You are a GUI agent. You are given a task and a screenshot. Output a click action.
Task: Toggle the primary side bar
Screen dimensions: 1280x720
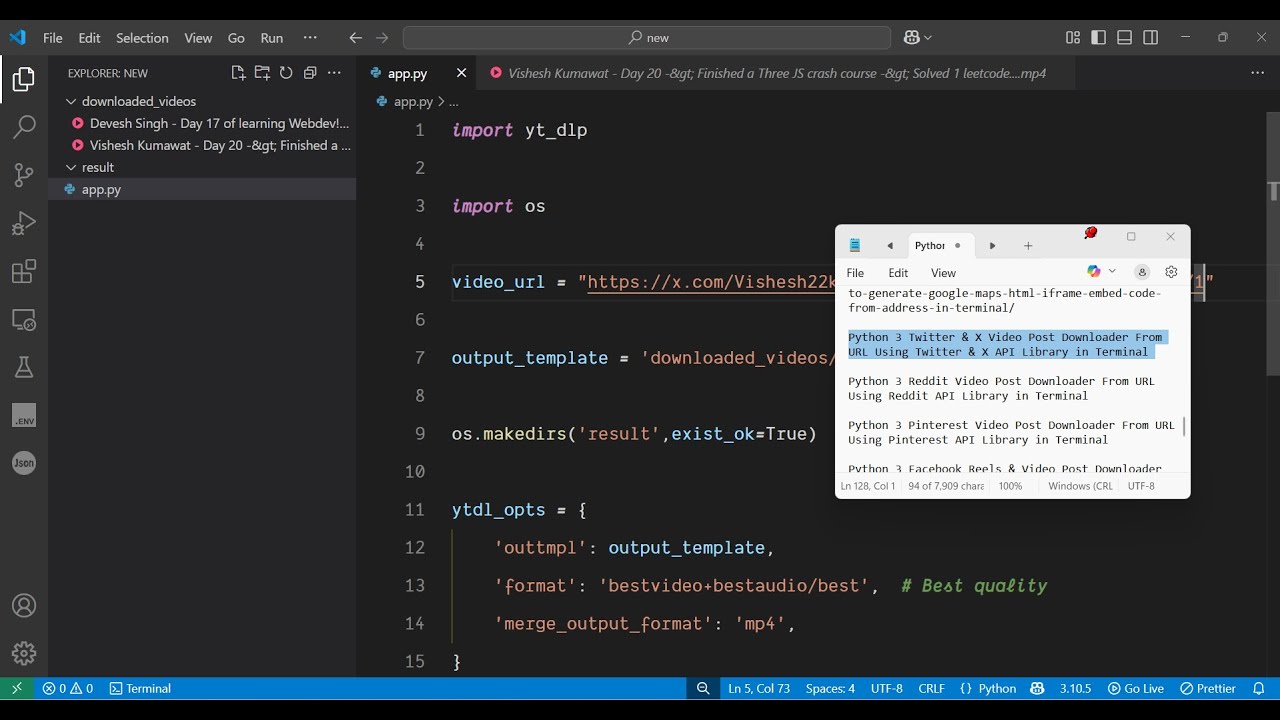(x=1099, y=38)
